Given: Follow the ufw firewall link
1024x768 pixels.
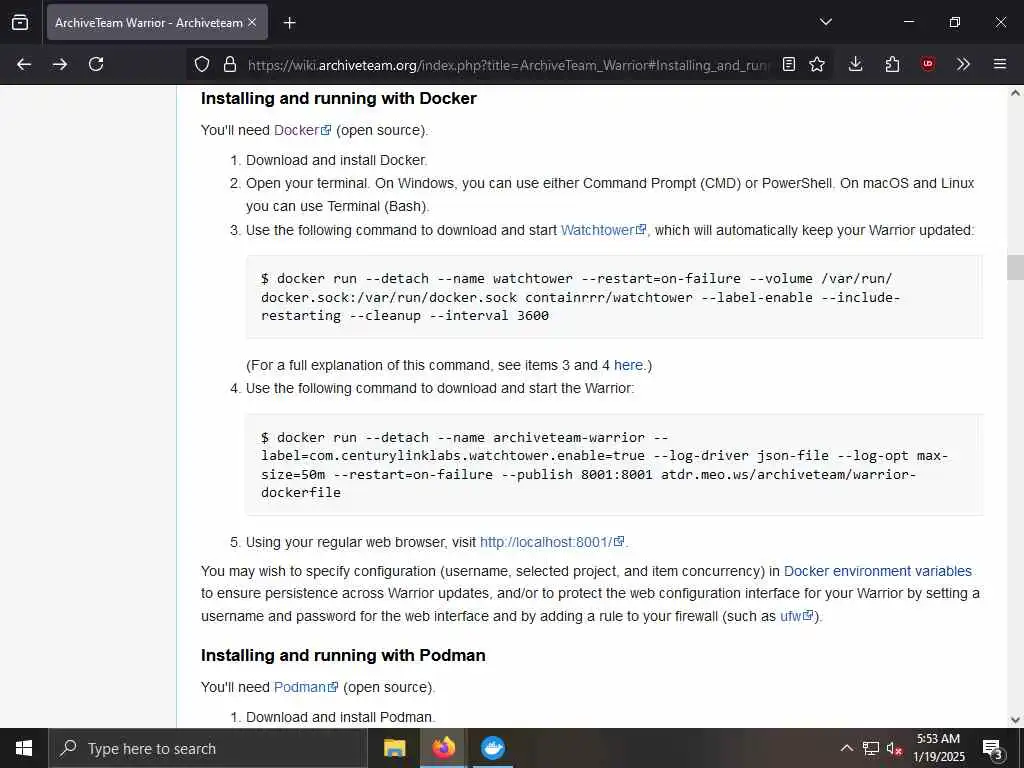Looking at the screenshot, I should [797, 616].
